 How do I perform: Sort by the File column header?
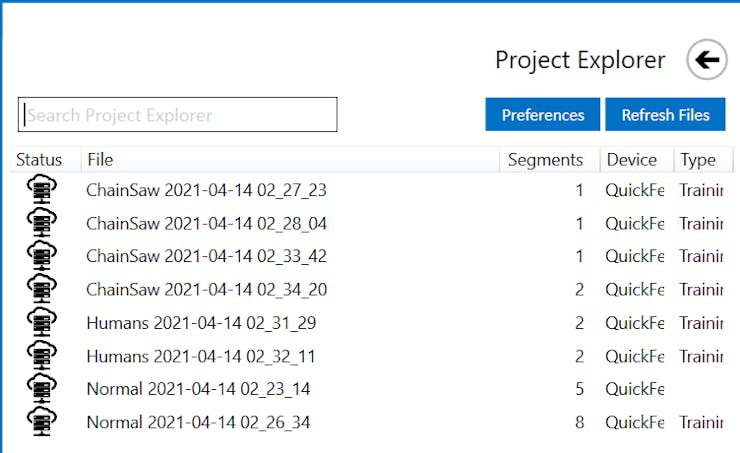(x=100, y=160)
